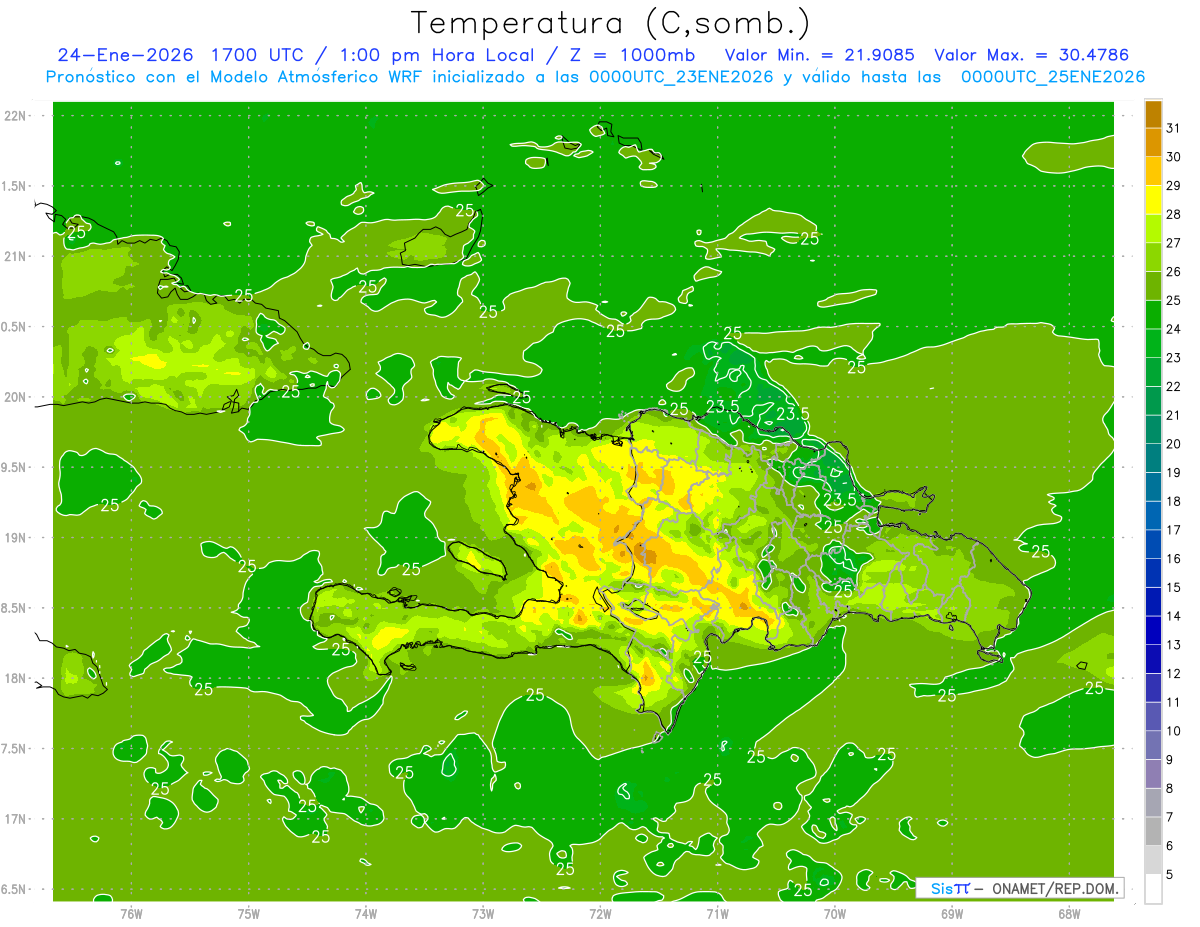
Task: Click the ONAMET/REP.DOM. logo box
Action: click(1019, 888)
